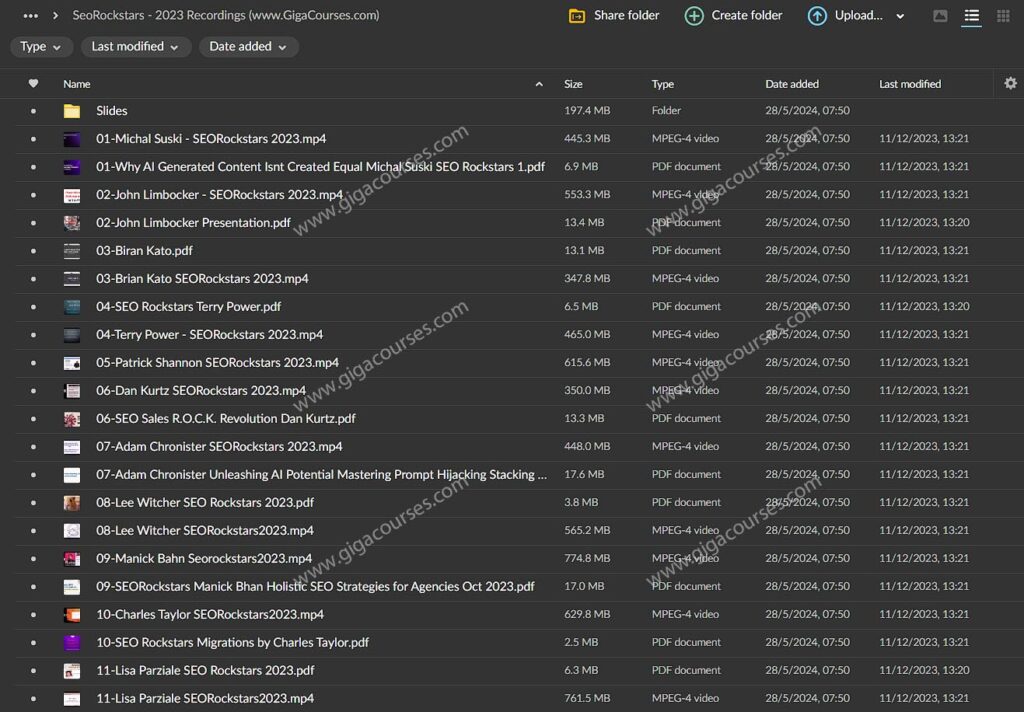1024x712 pixels.
Task: Switch to grid thumbnail view
Action: [x=1003, y=16]
